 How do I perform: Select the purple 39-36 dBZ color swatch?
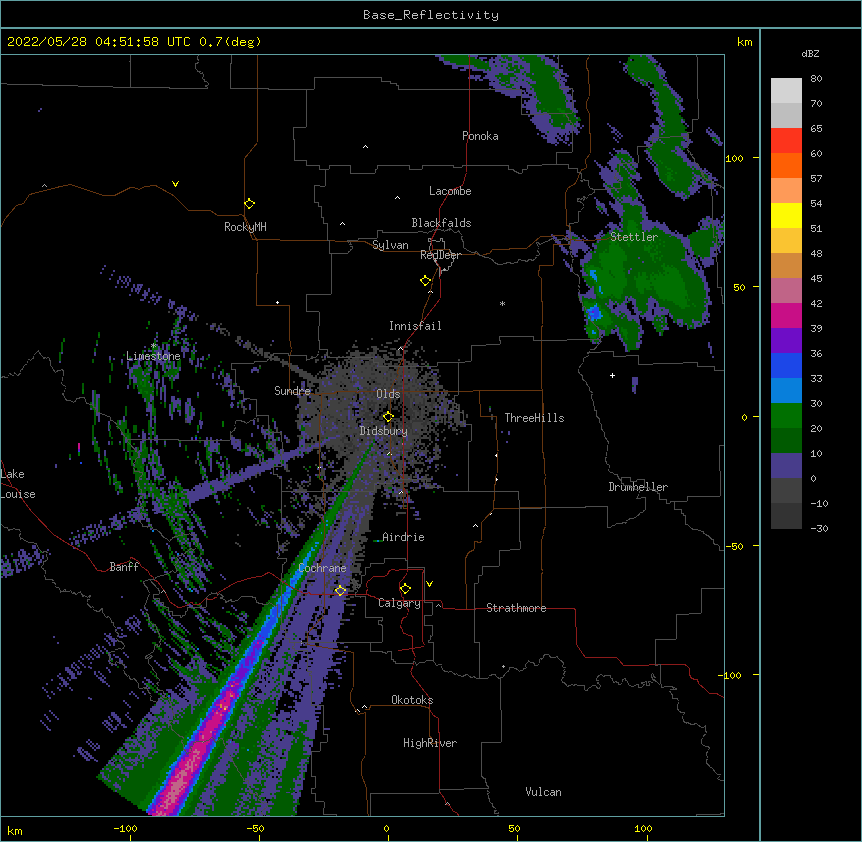(x=786, y=341)
